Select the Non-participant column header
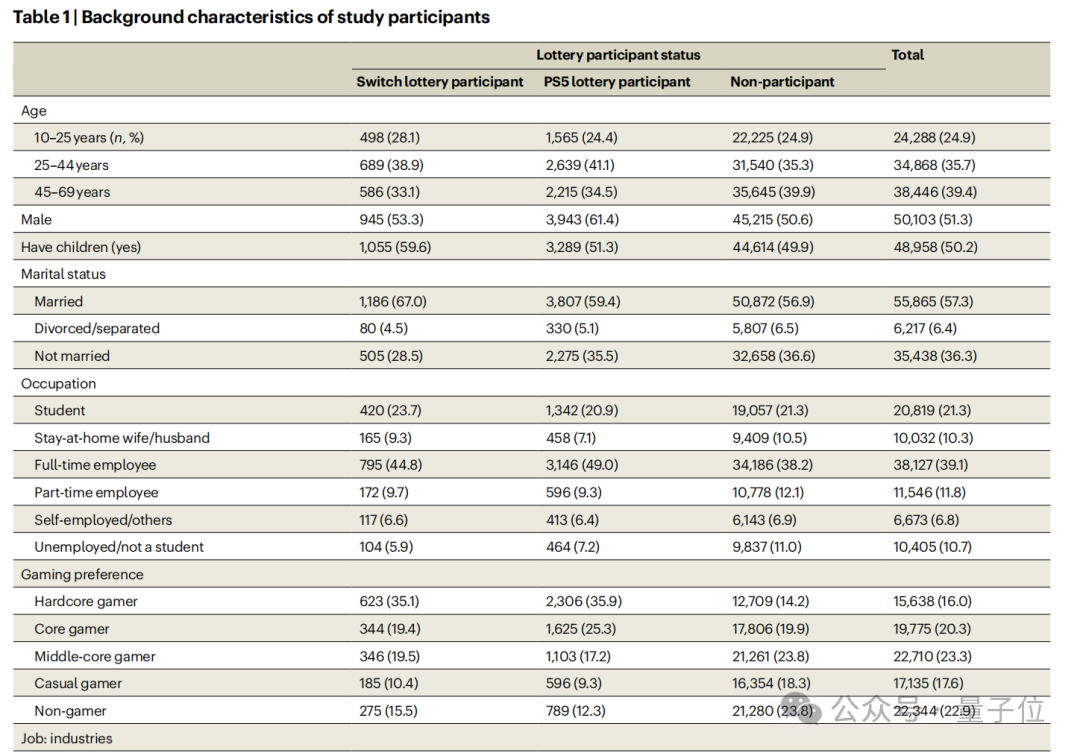This screenshot has width=1080, height=753. (782, 82)
